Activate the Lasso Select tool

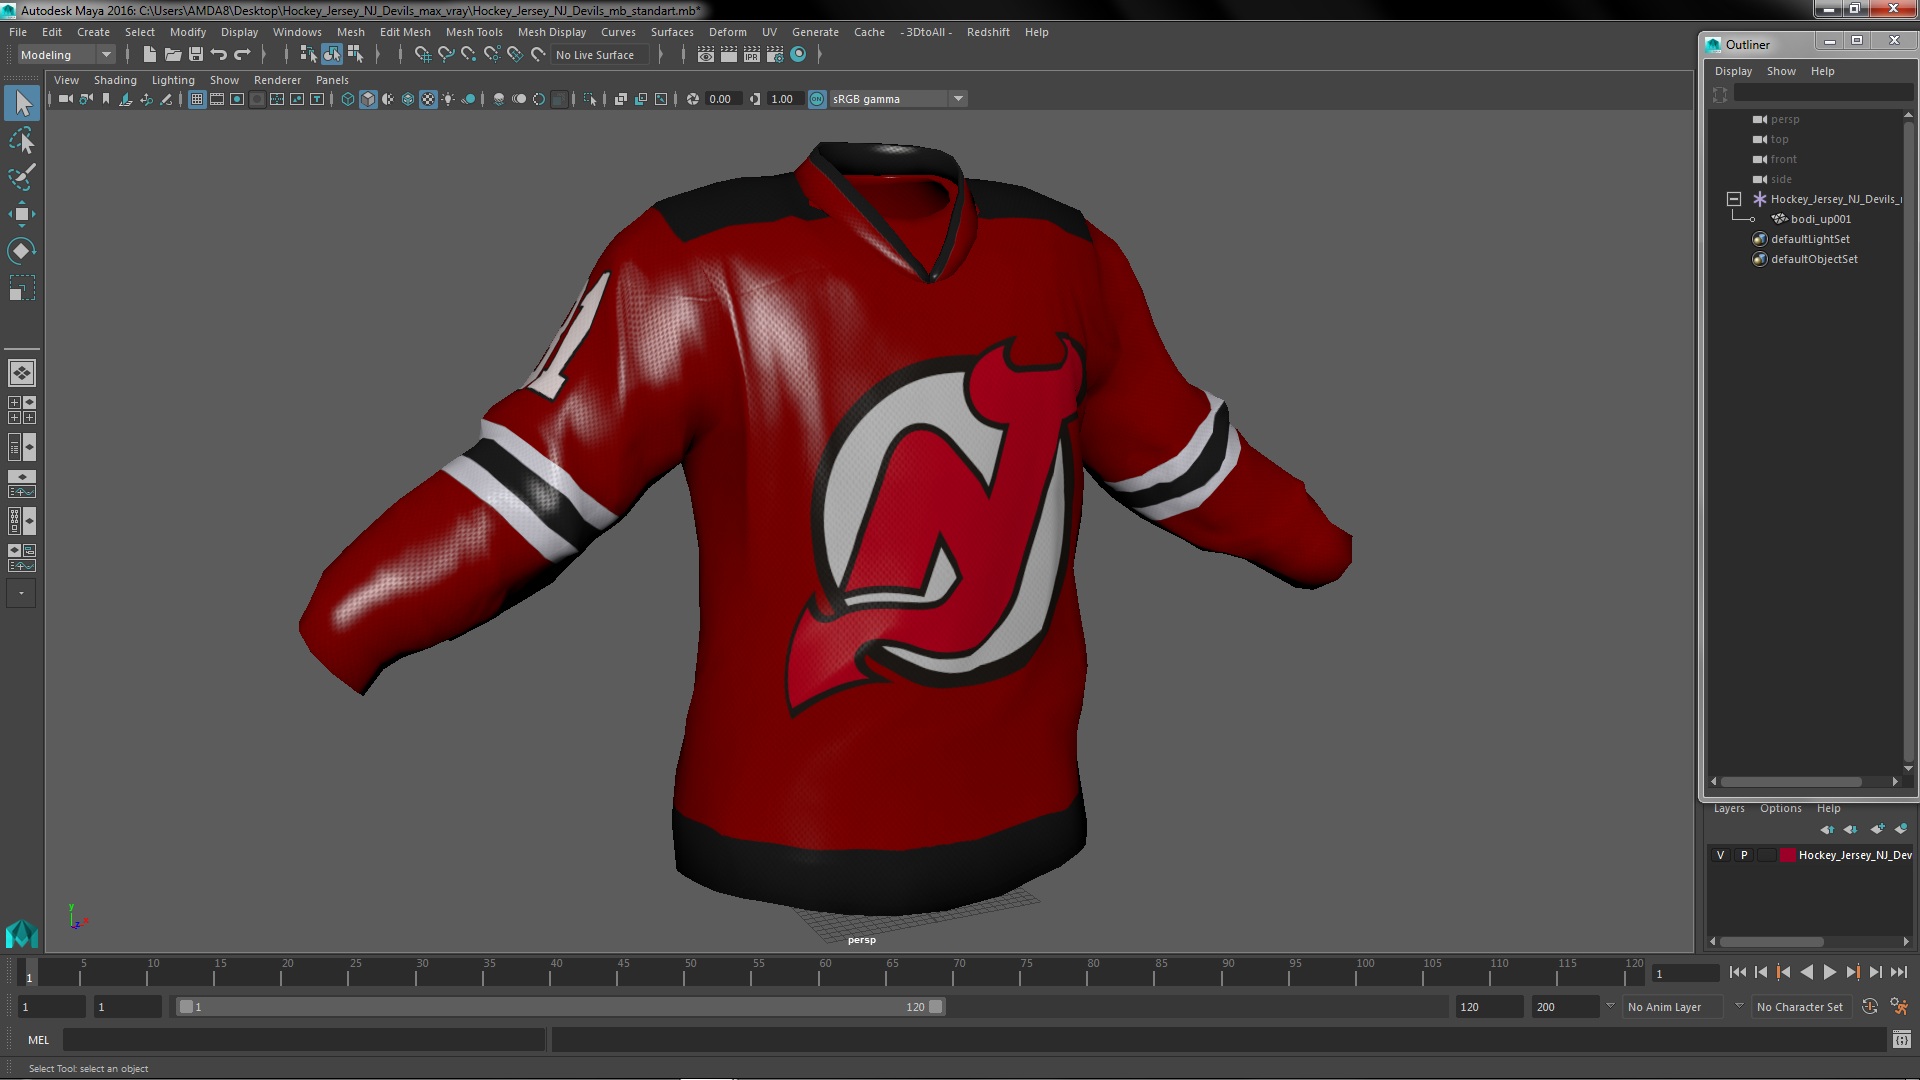coord(22,141)
